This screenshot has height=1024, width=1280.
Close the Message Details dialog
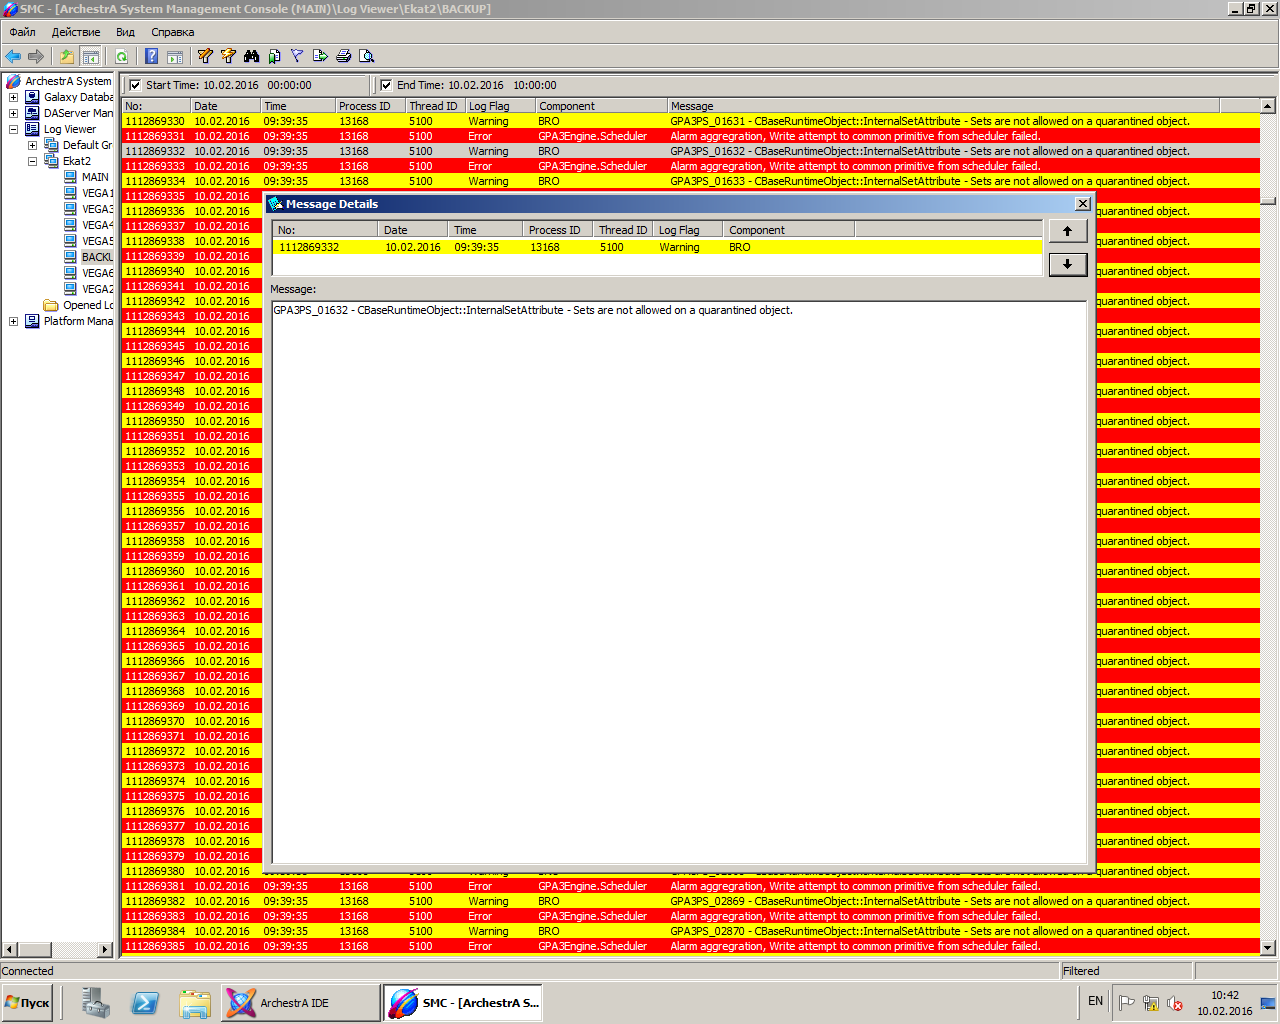1082,204
